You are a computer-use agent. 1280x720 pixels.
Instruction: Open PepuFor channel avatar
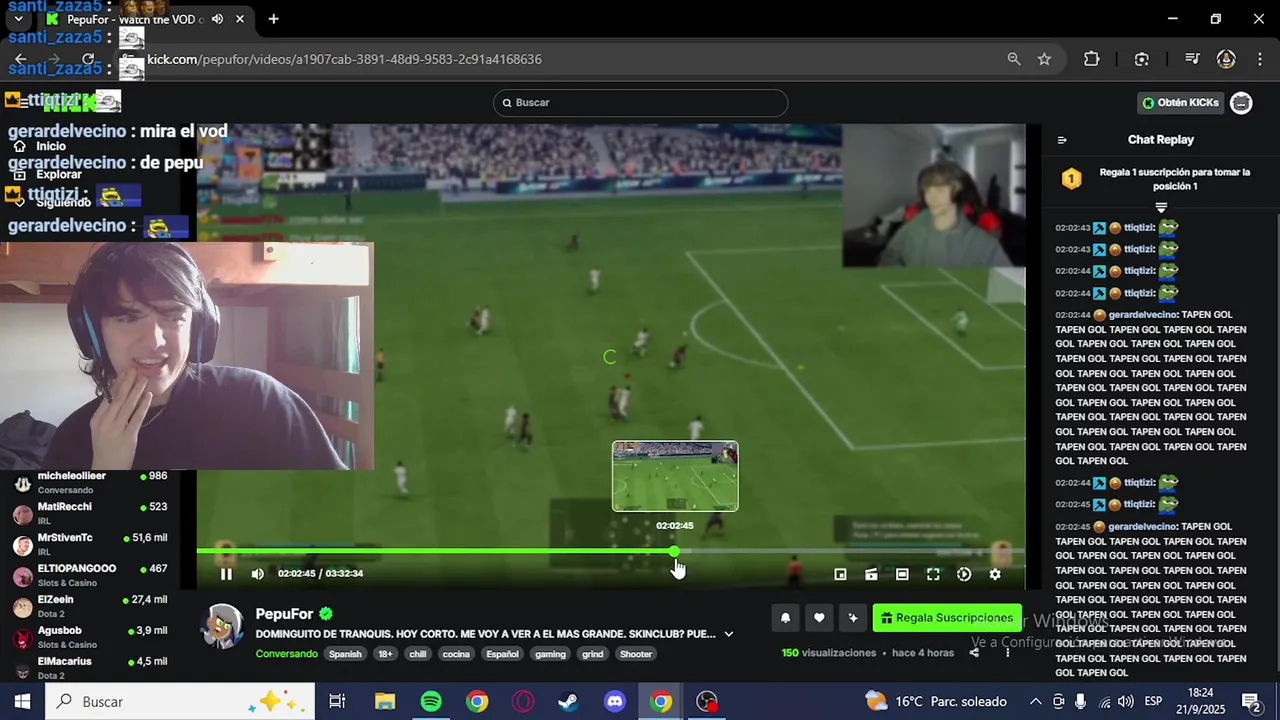[222, 627]
